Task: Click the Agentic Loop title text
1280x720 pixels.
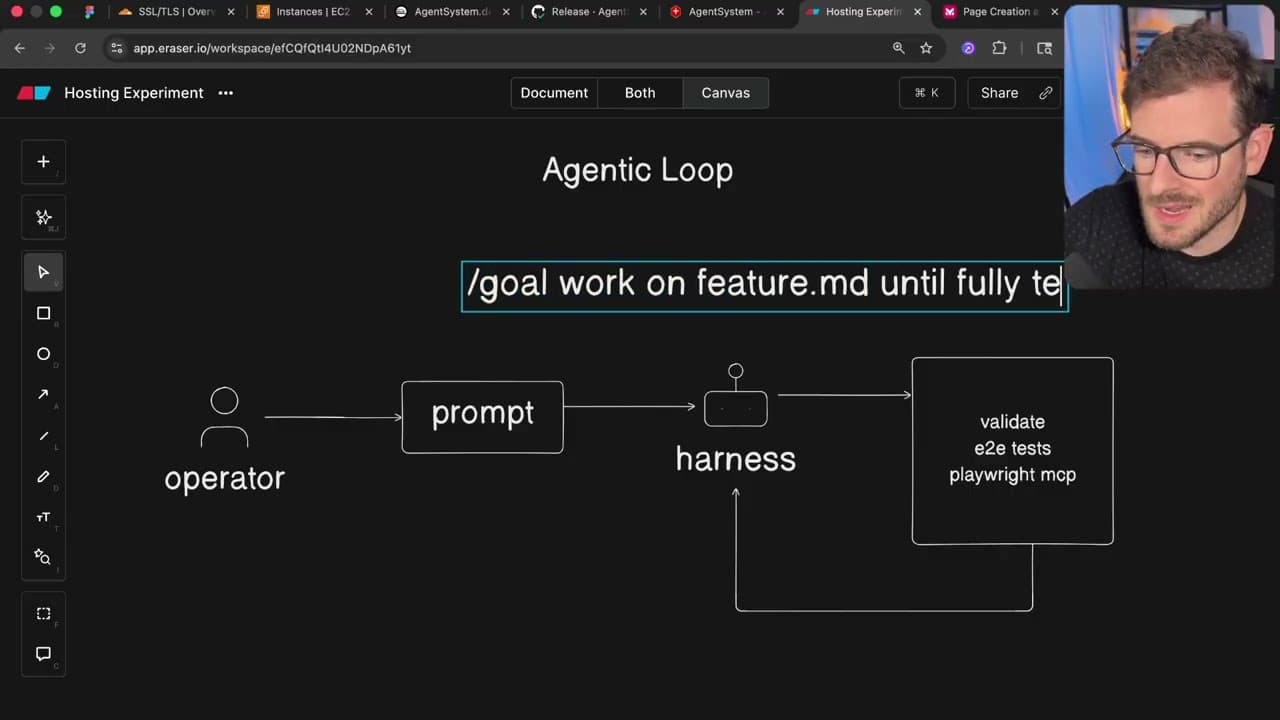Action: [x=638, y=170]
